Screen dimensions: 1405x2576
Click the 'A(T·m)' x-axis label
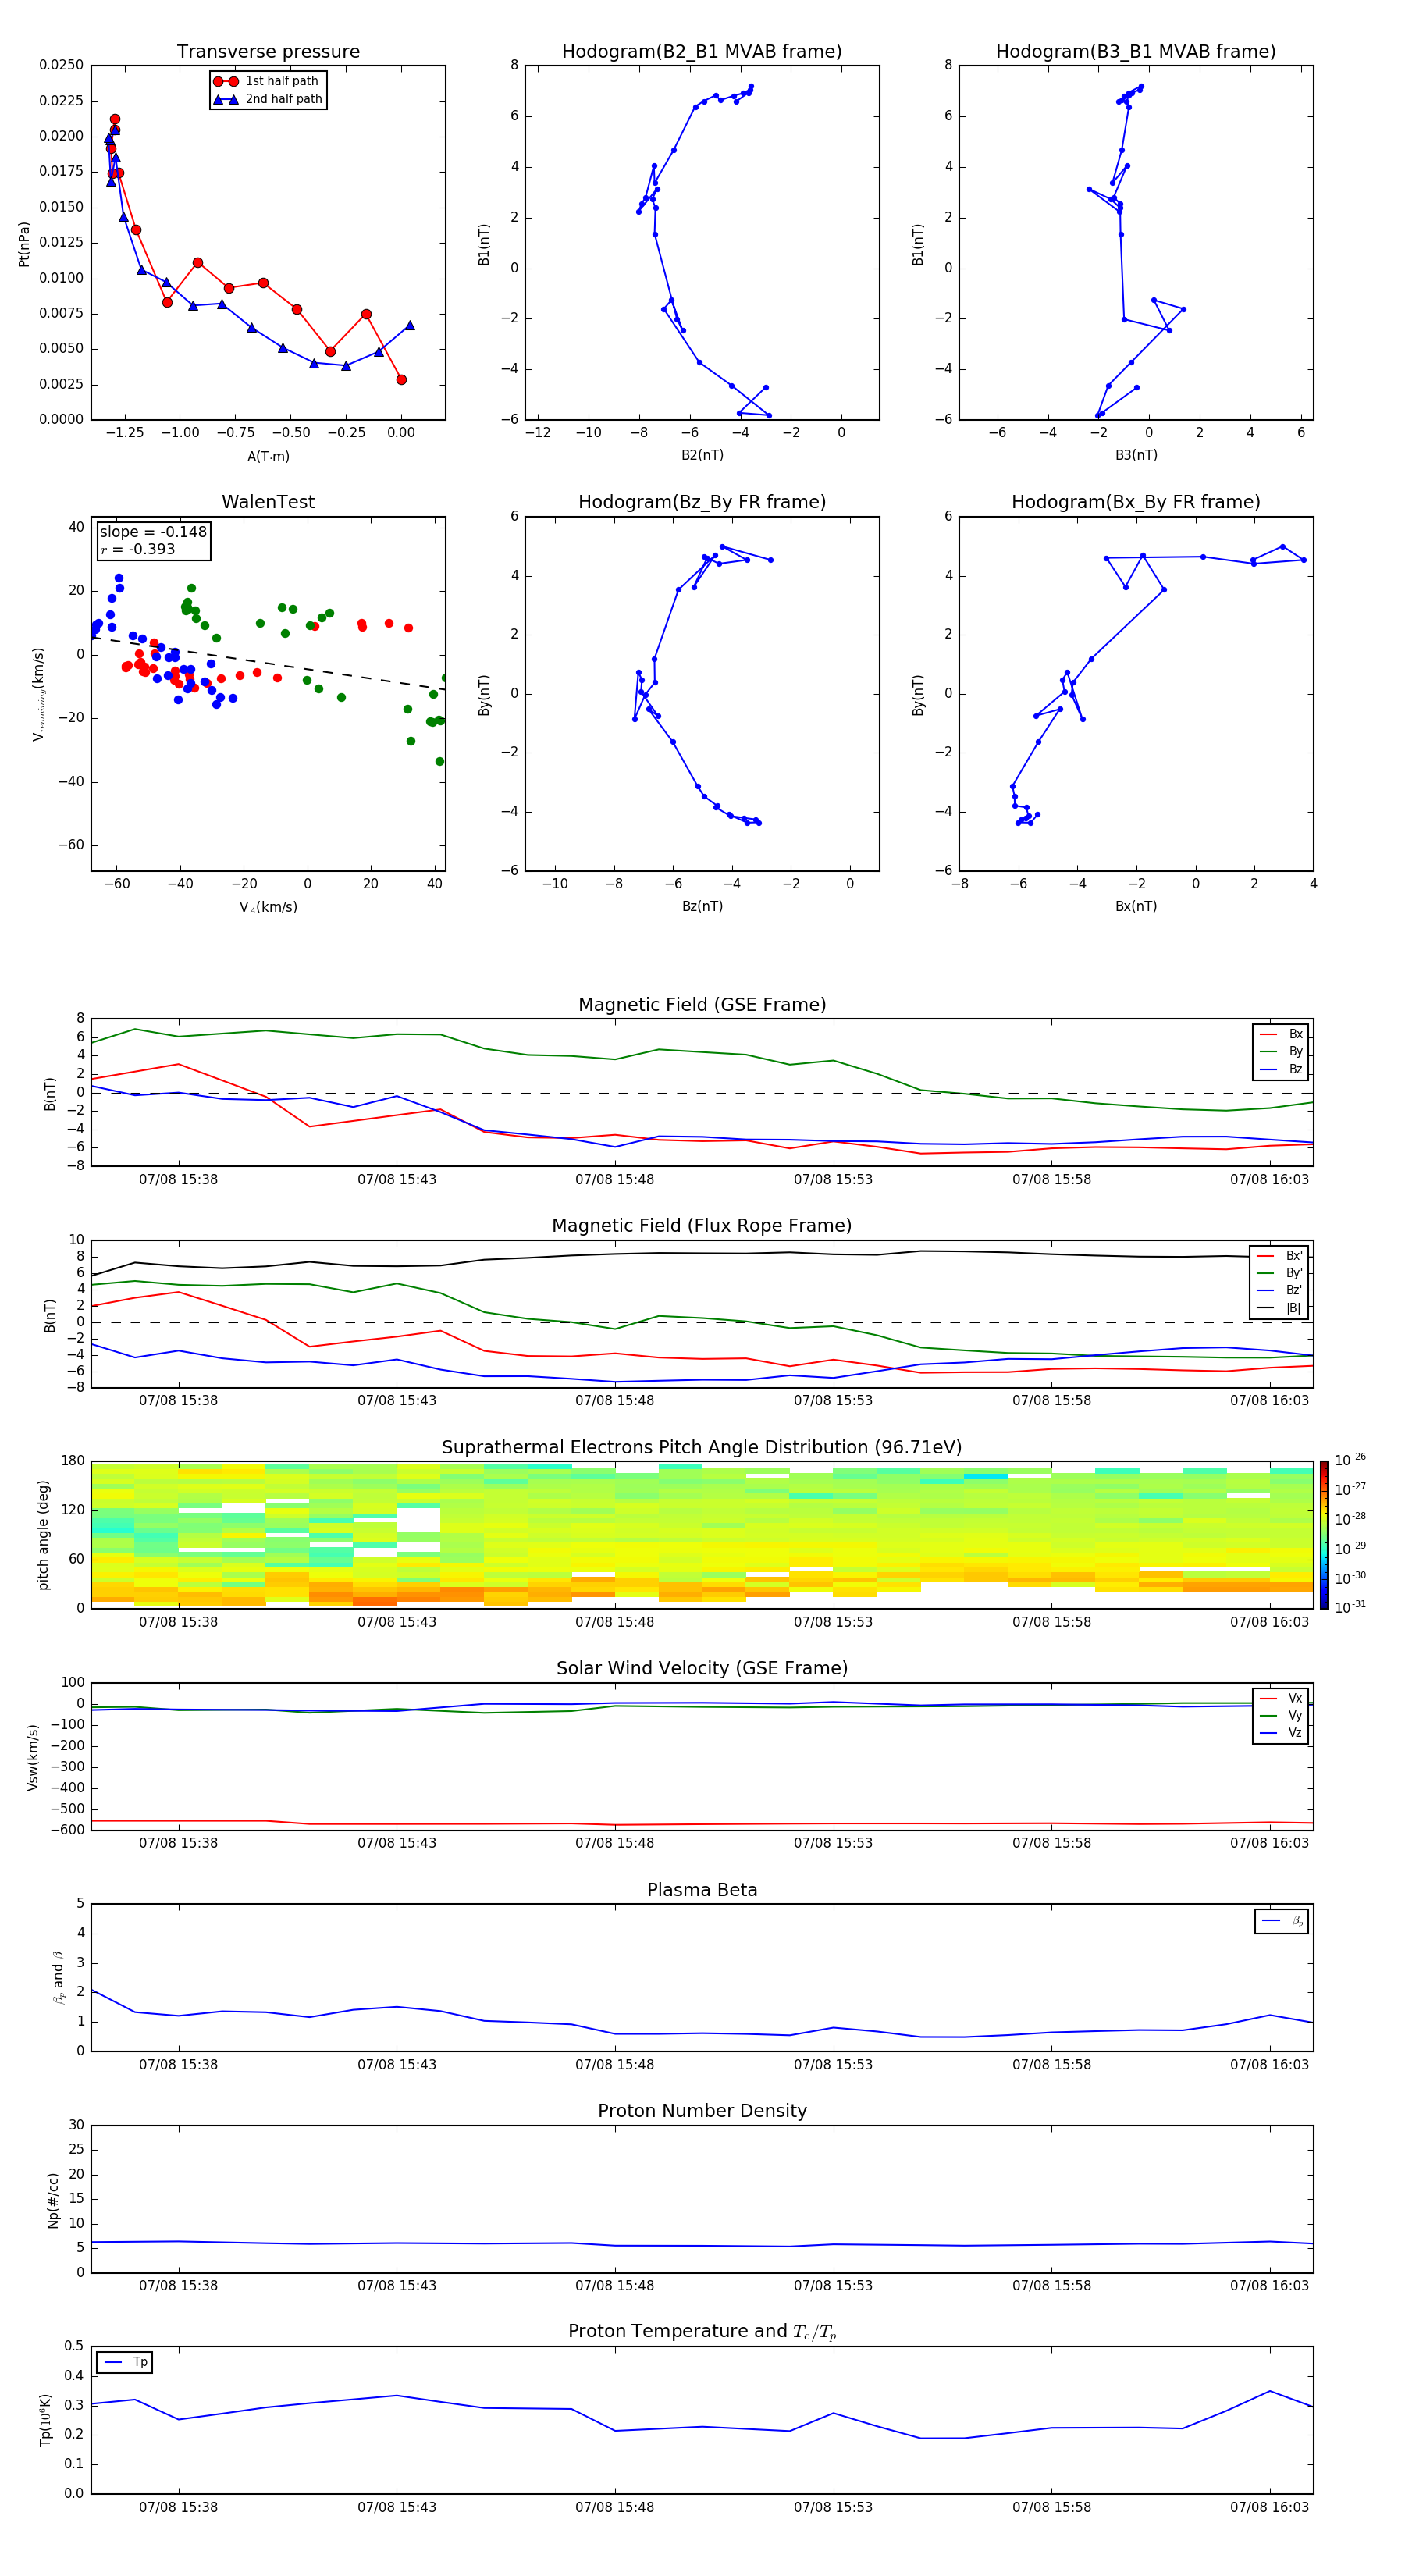268,456
